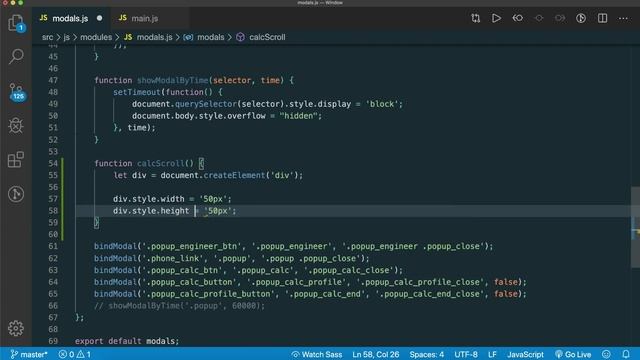Open the Manage settings gear
640x360 pixels.
(x=16, y=328)
